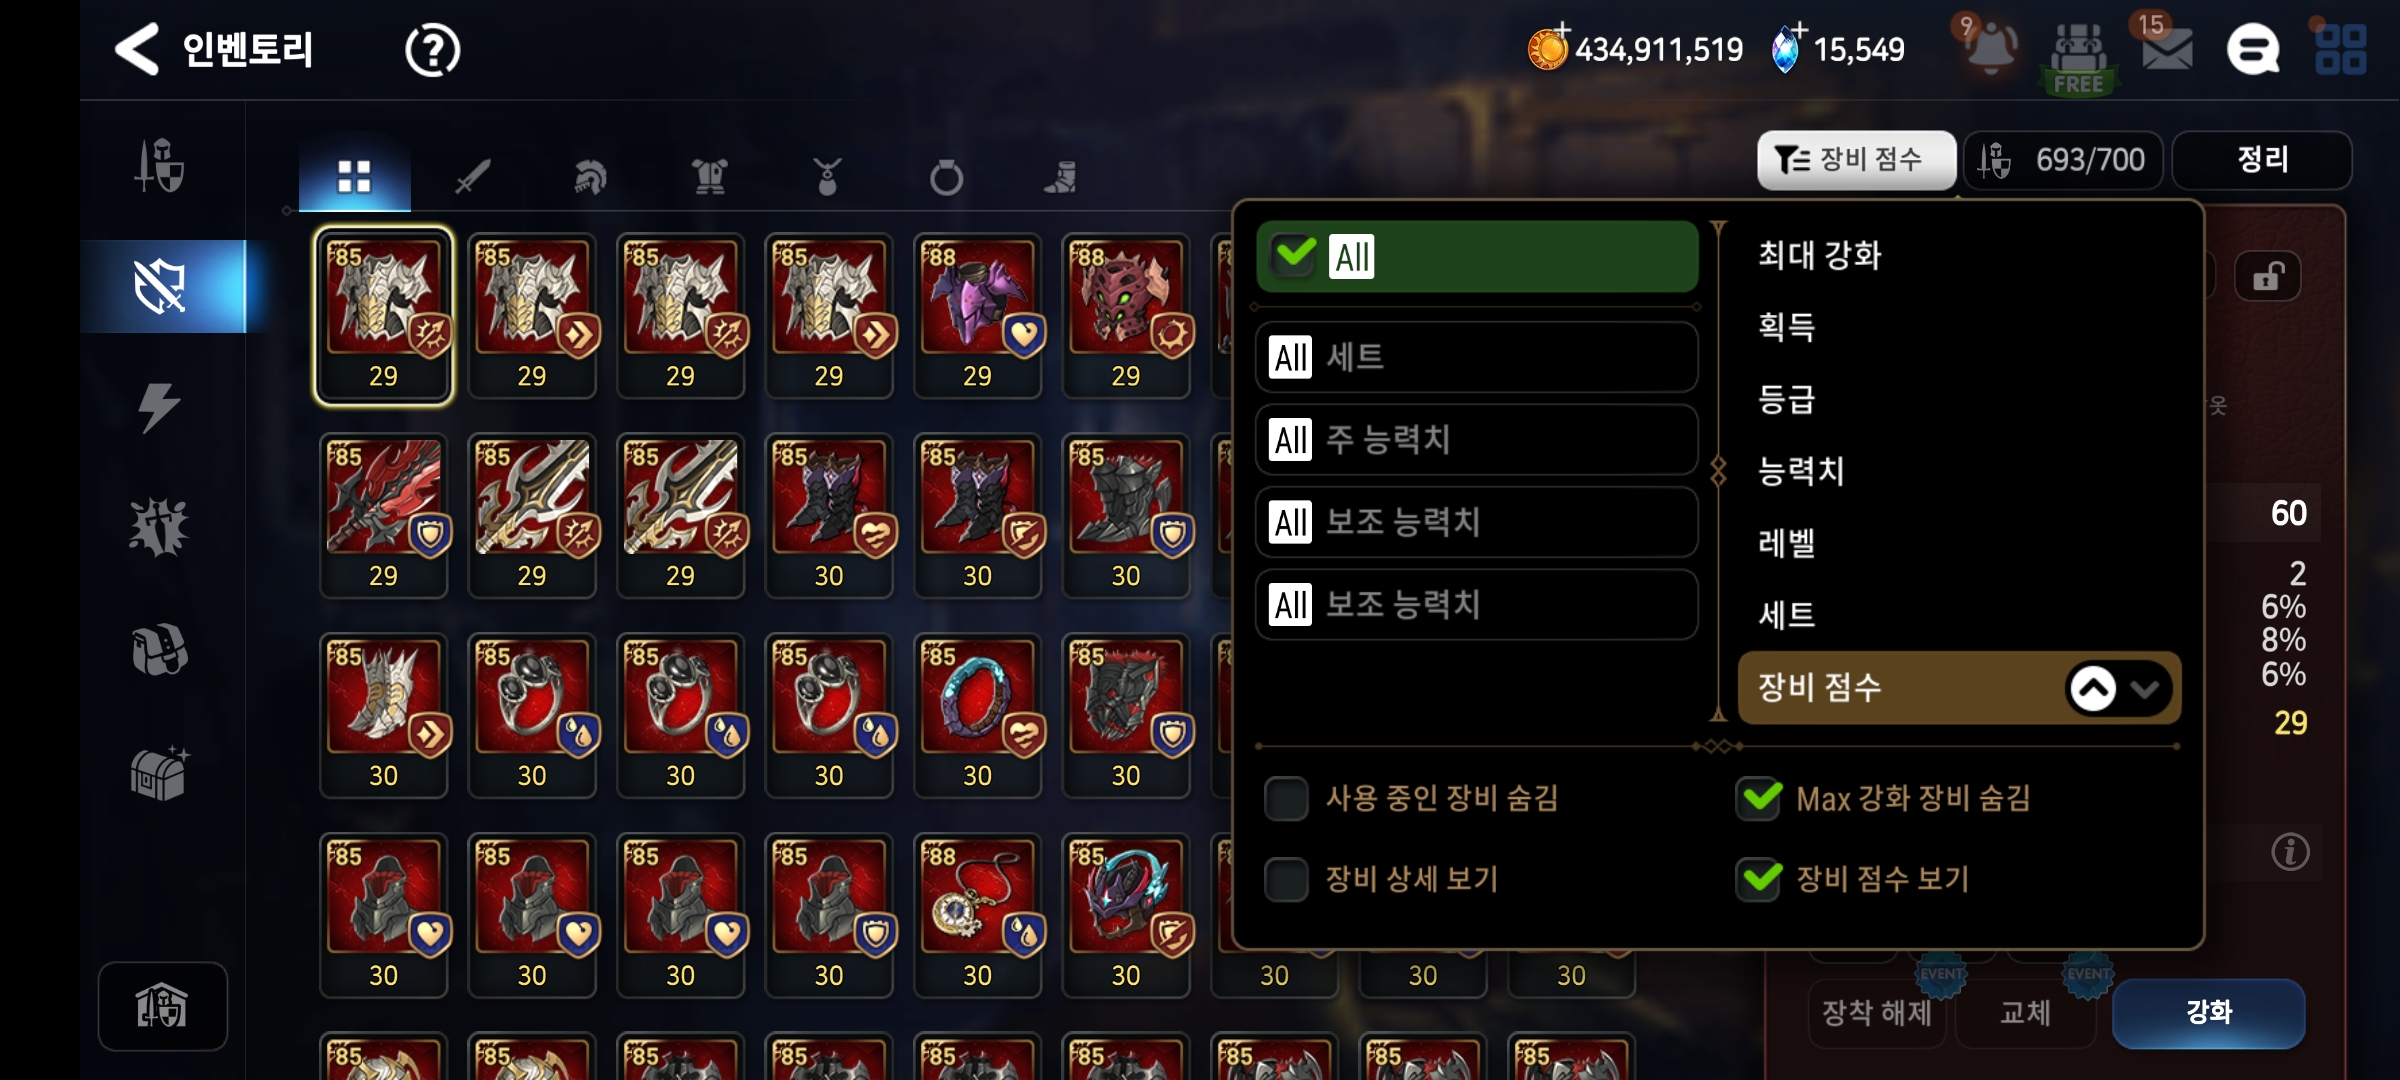Viewport: 2400px width, 1080px height.
Task: Open the help question mark icon
Action: point(432,50)
